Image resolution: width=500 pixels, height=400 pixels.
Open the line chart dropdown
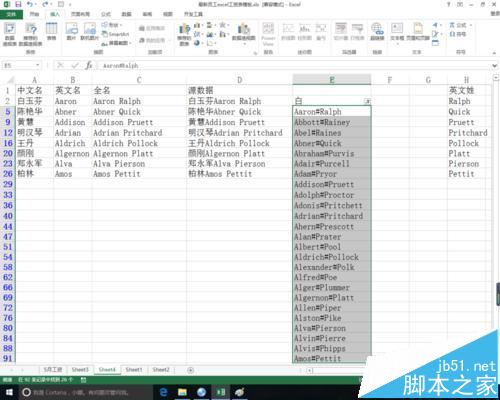(x=198, y=34)
